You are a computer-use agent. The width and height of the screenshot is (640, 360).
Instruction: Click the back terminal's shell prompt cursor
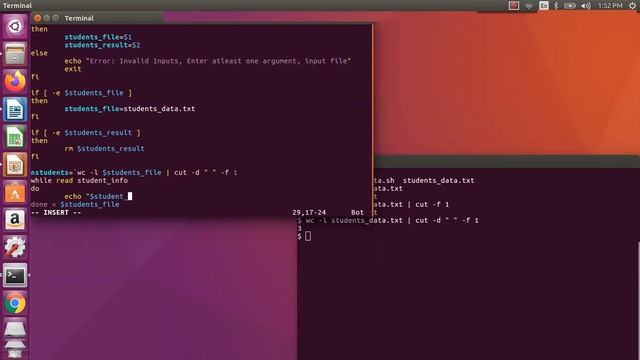click(x=308, y=236)
